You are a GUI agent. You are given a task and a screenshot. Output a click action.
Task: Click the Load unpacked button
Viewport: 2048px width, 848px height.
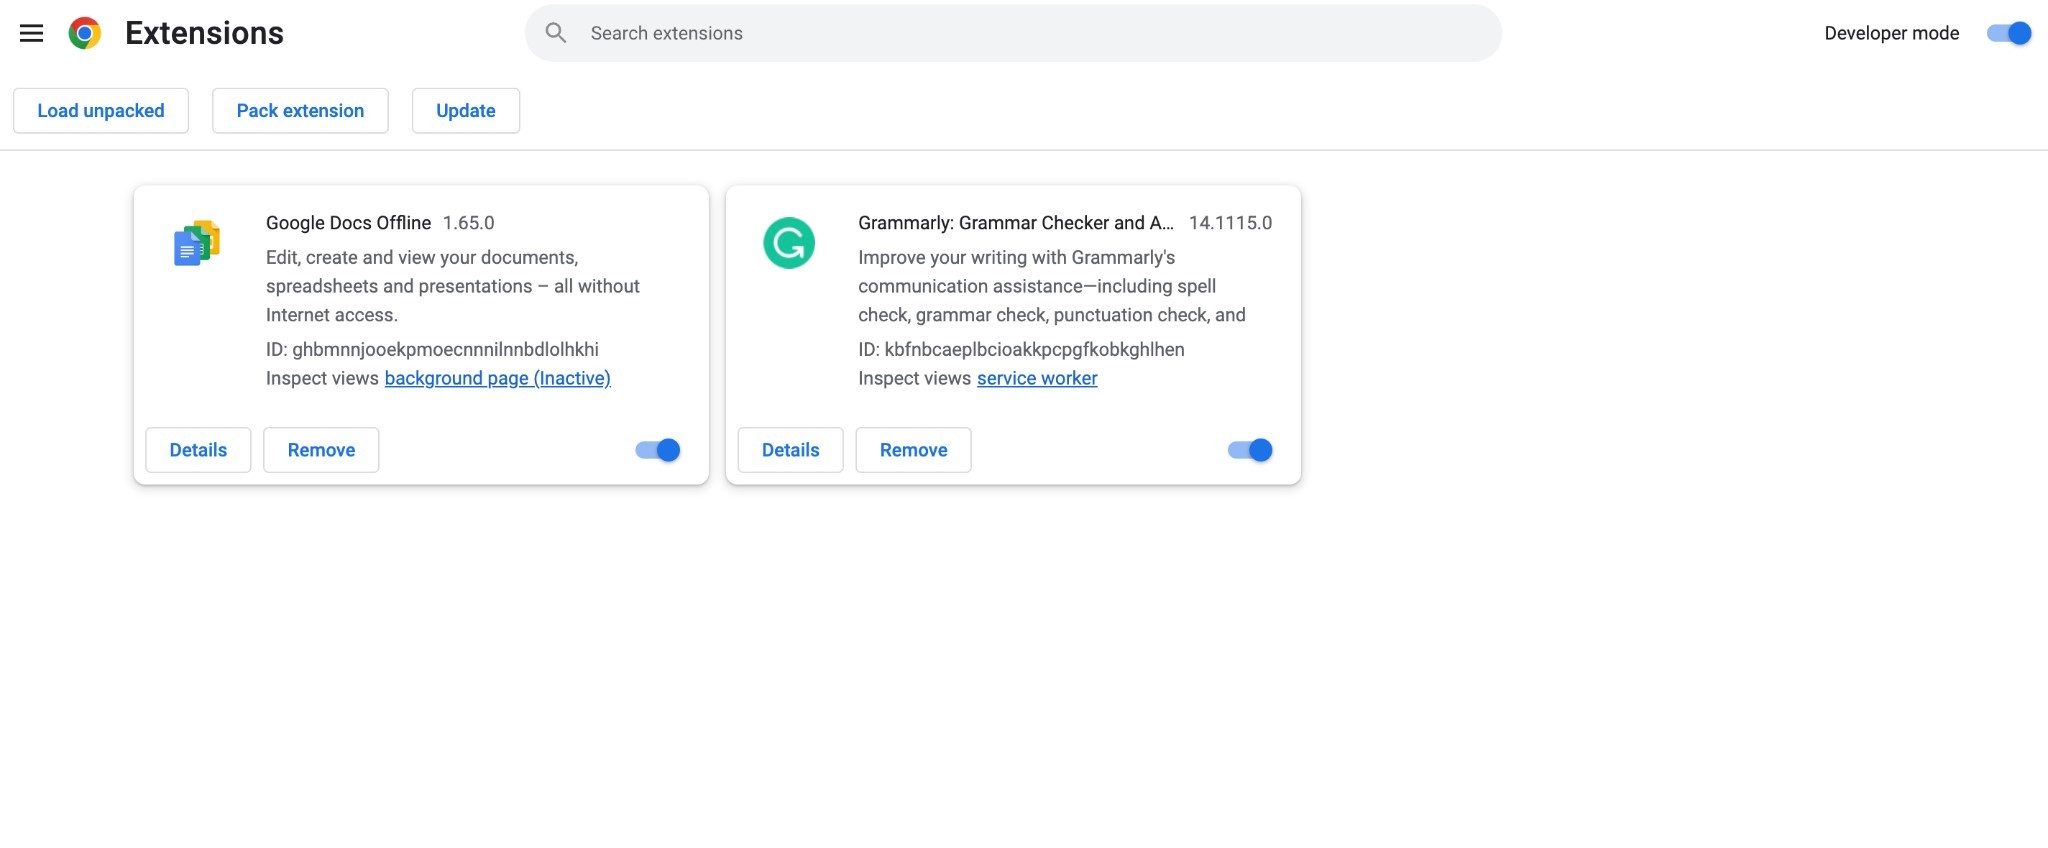101,111
